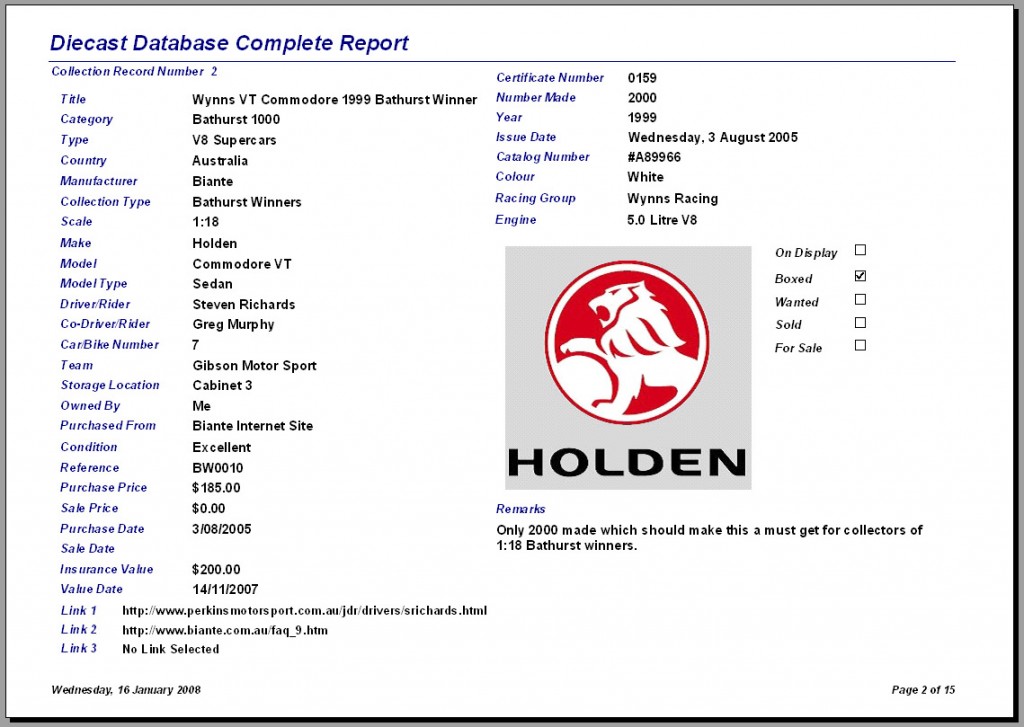
Task: Click the Certificate Number value 0159
Action: [x=642, y=78]
